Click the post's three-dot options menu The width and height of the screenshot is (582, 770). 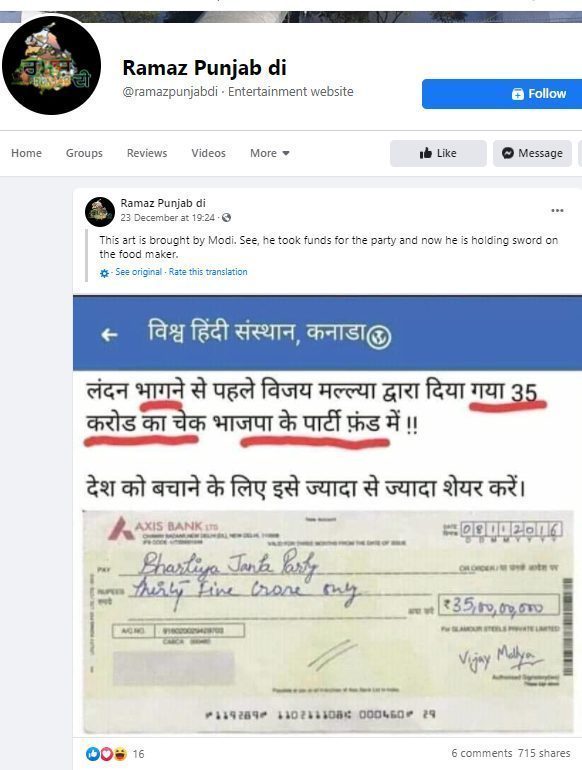tap(557, 211)
